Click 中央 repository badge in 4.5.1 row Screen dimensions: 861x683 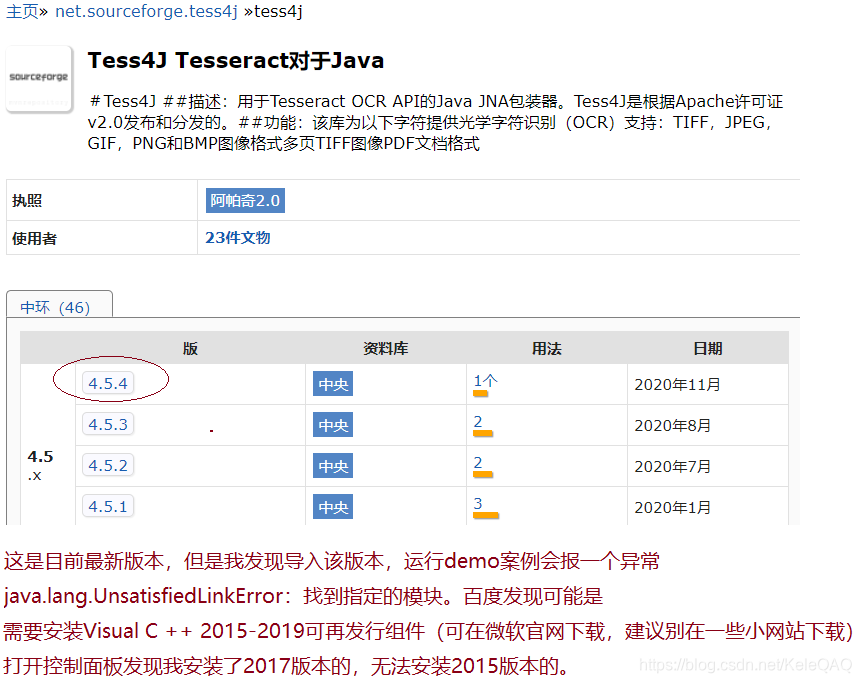click(x=333, y=507)
